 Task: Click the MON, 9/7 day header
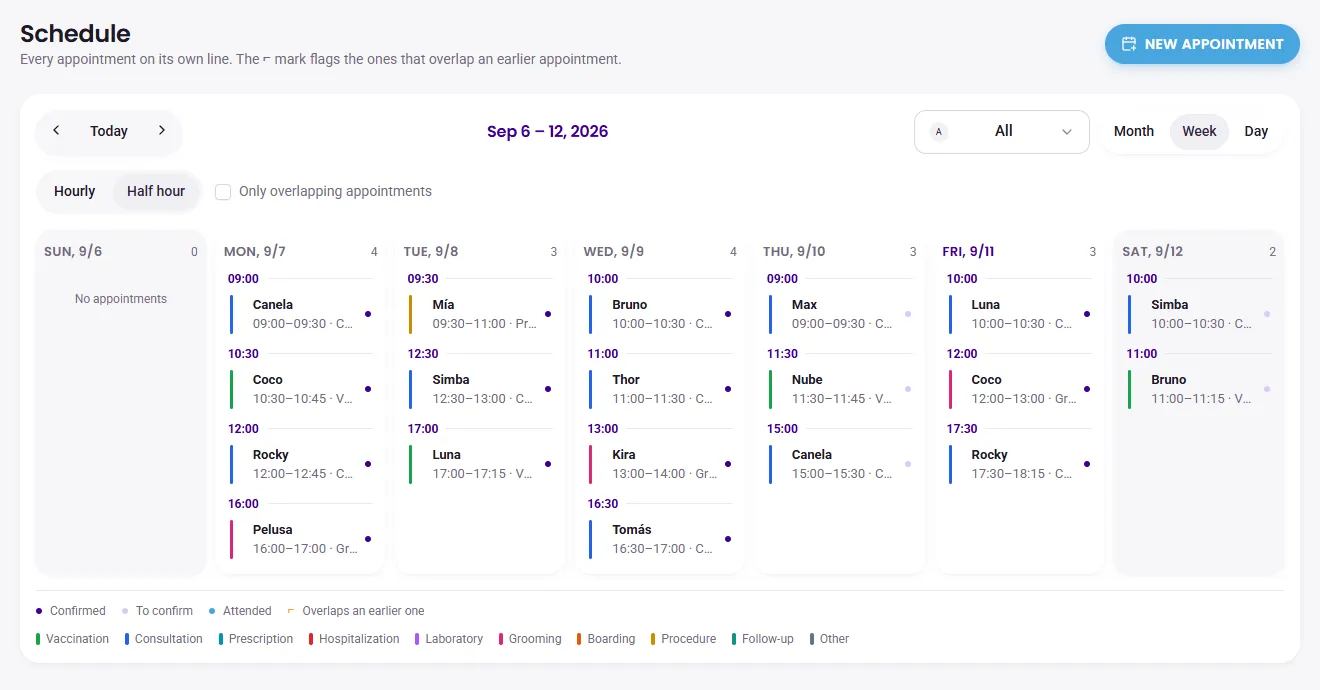click(255, 252)
